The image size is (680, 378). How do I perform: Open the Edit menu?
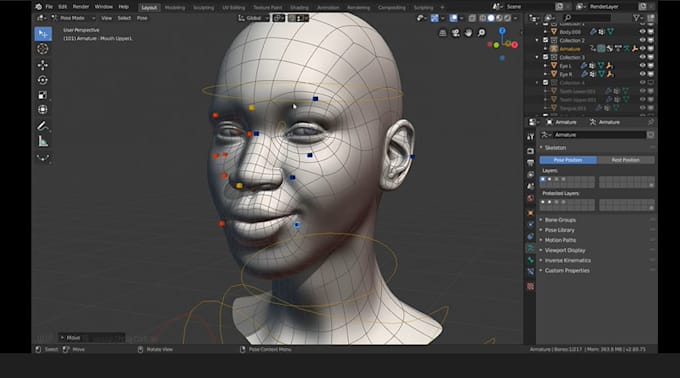point(63,7)
